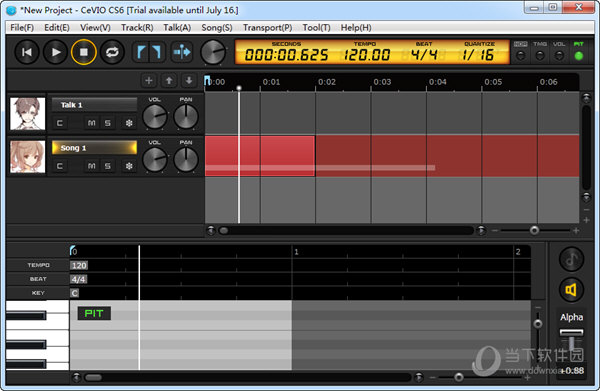Click the Song 1 track name

coord(94,148)
